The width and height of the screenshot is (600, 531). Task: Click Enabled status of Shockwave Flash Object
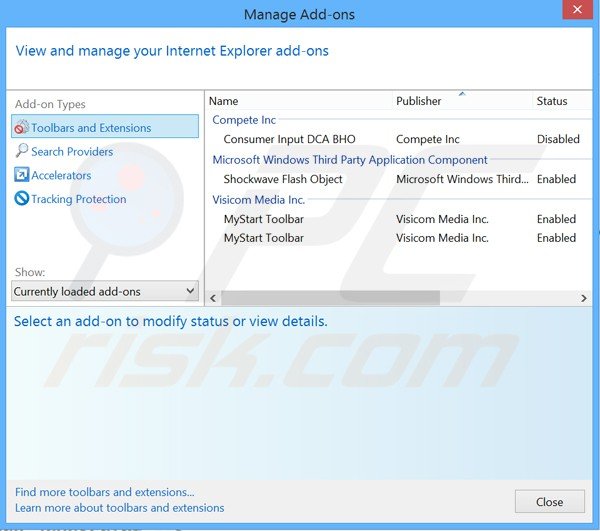pyautogui.click(x=556, y=179)
